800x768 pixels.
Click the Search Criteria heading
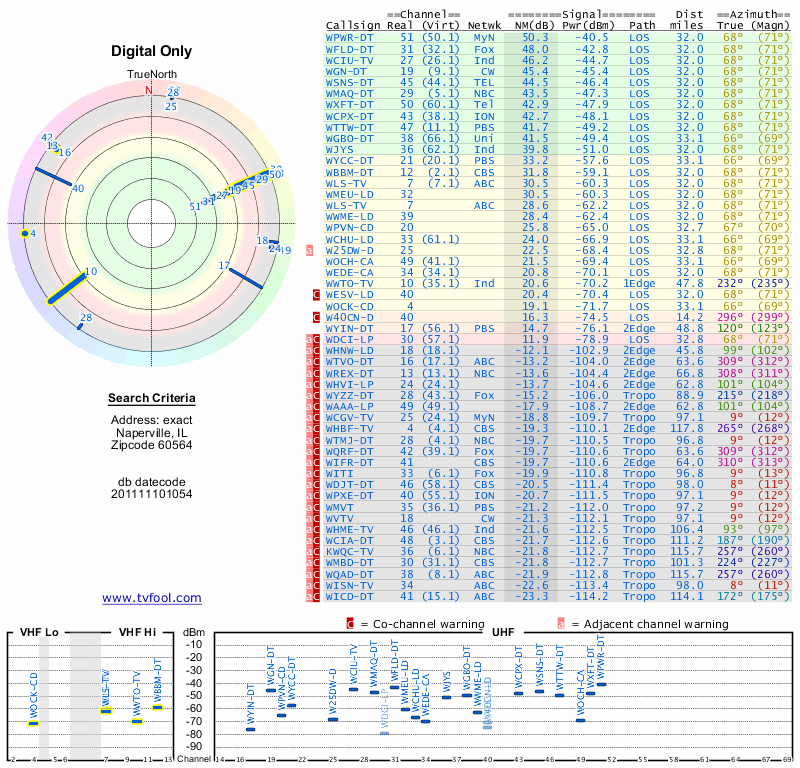click(152, 398)
